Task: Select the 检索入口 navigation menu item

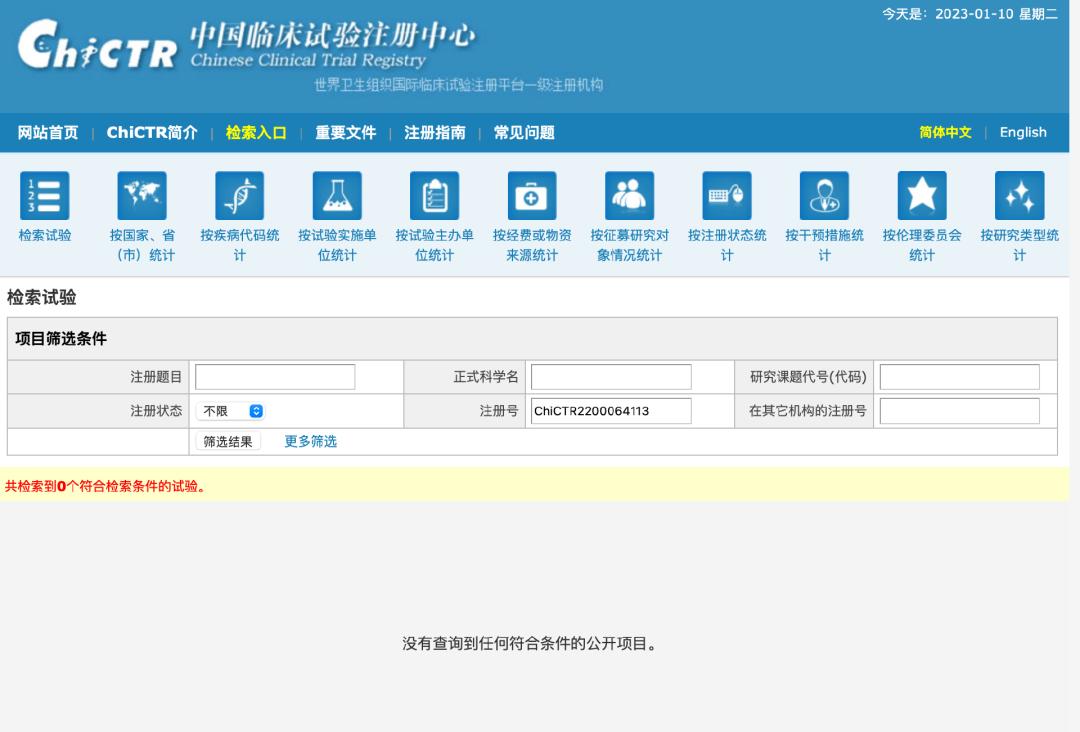Action: click(x=256, y=133)
